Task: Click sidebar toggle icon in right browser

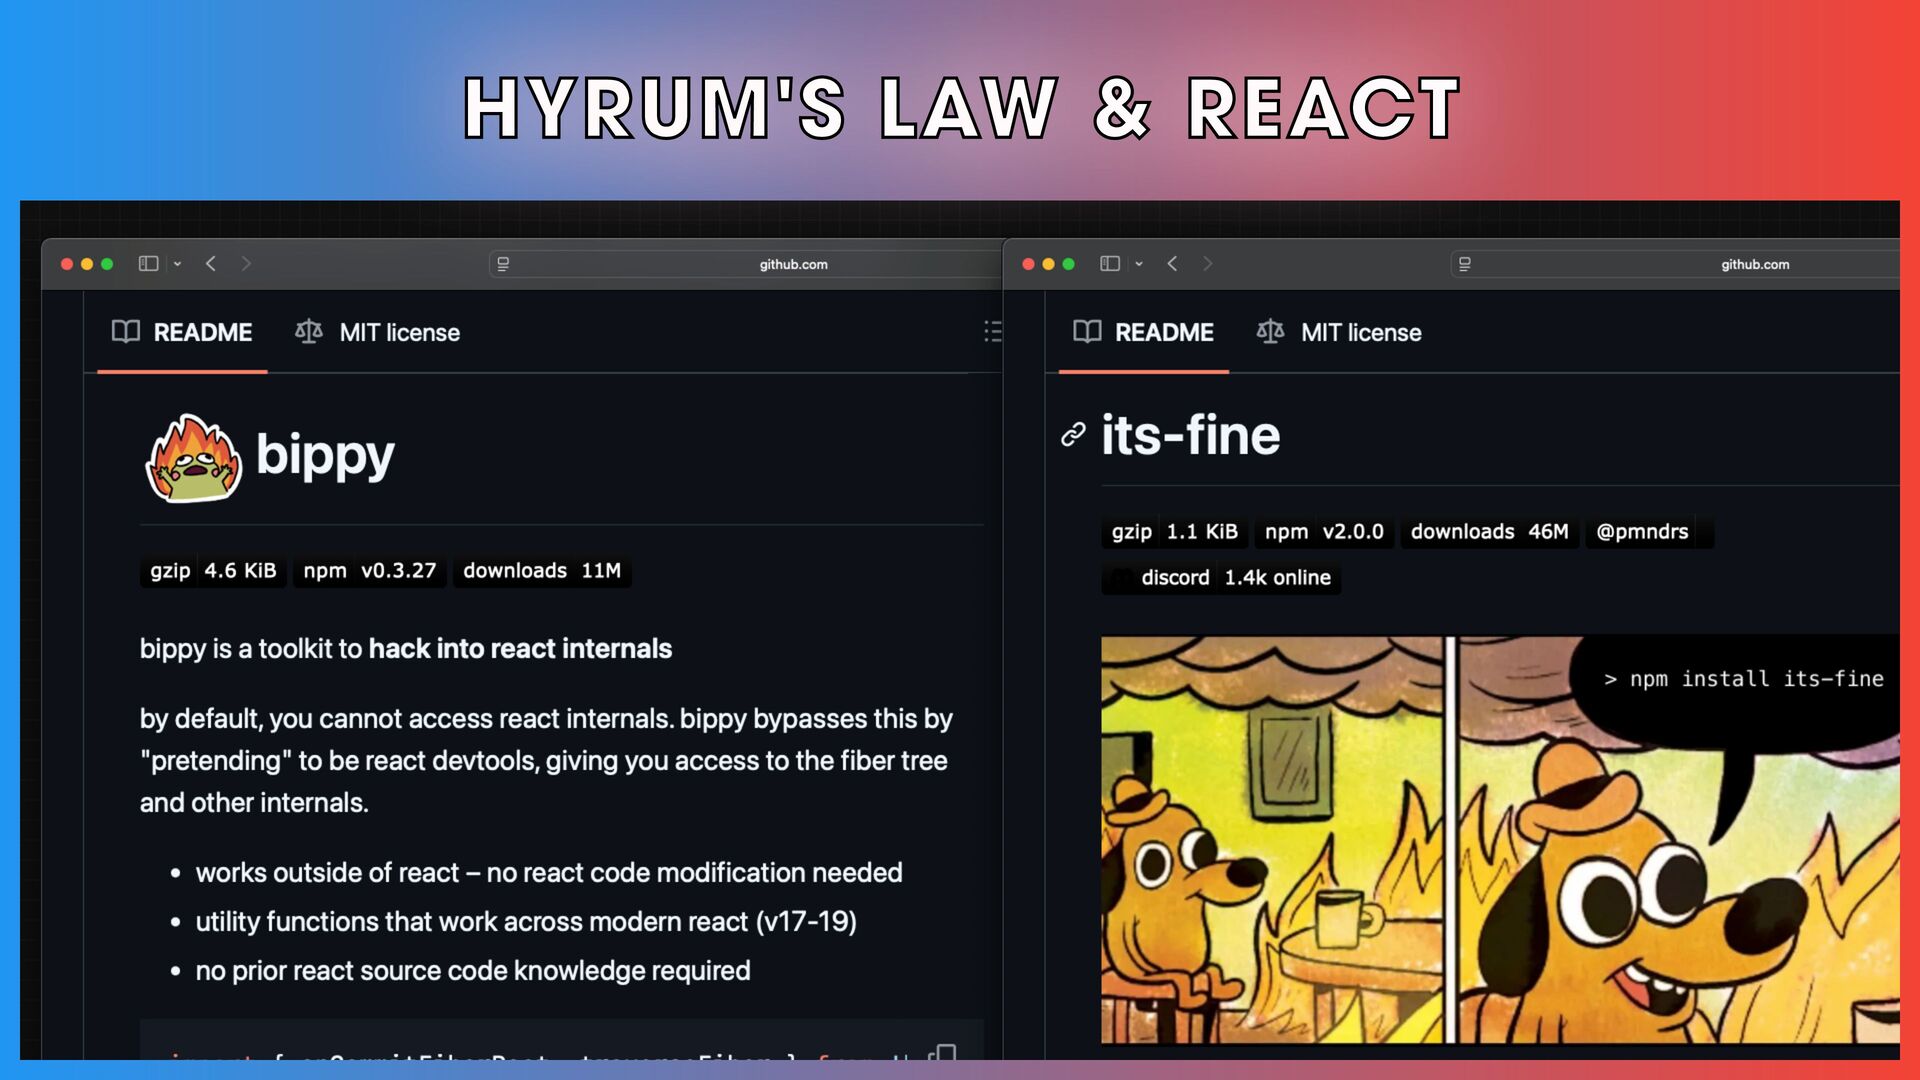Action: point(1110,264)
